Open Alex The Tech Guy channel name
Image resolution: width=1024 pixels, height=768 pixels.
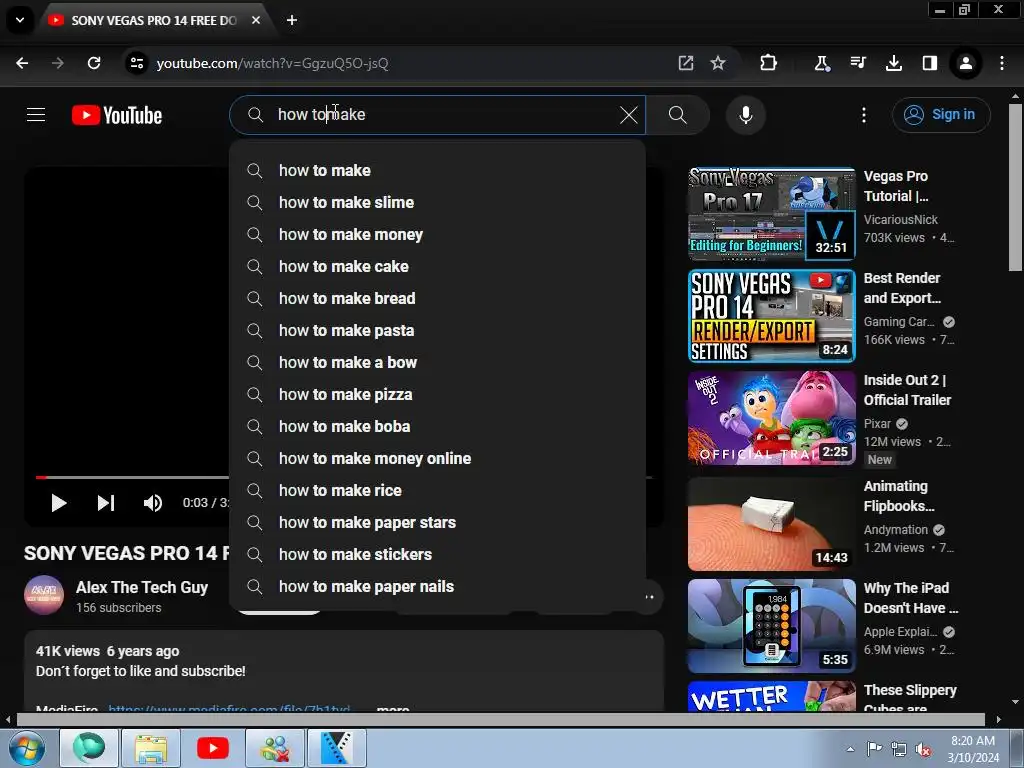tap(142, 587)
